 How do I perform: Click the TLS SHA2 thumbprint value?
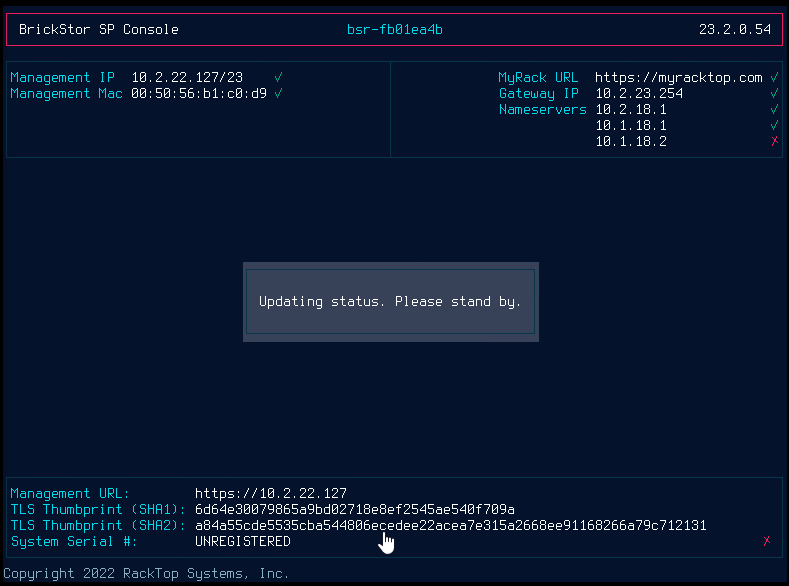450,525
